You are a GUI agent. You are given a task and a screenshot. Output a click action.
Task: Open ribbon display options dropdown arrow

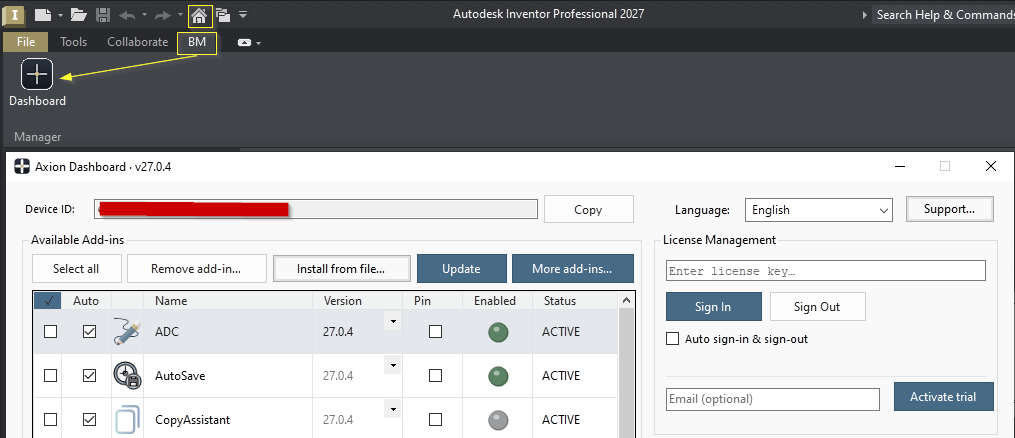(259, 43)
